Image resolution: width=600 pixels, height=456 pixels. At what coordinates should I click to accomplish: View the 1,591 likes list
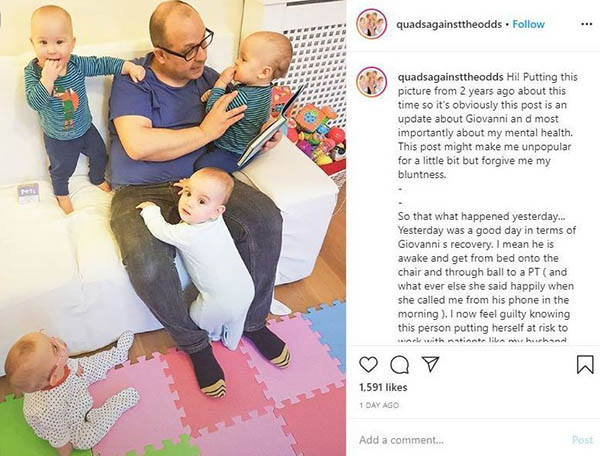click(x=383, y=388)
